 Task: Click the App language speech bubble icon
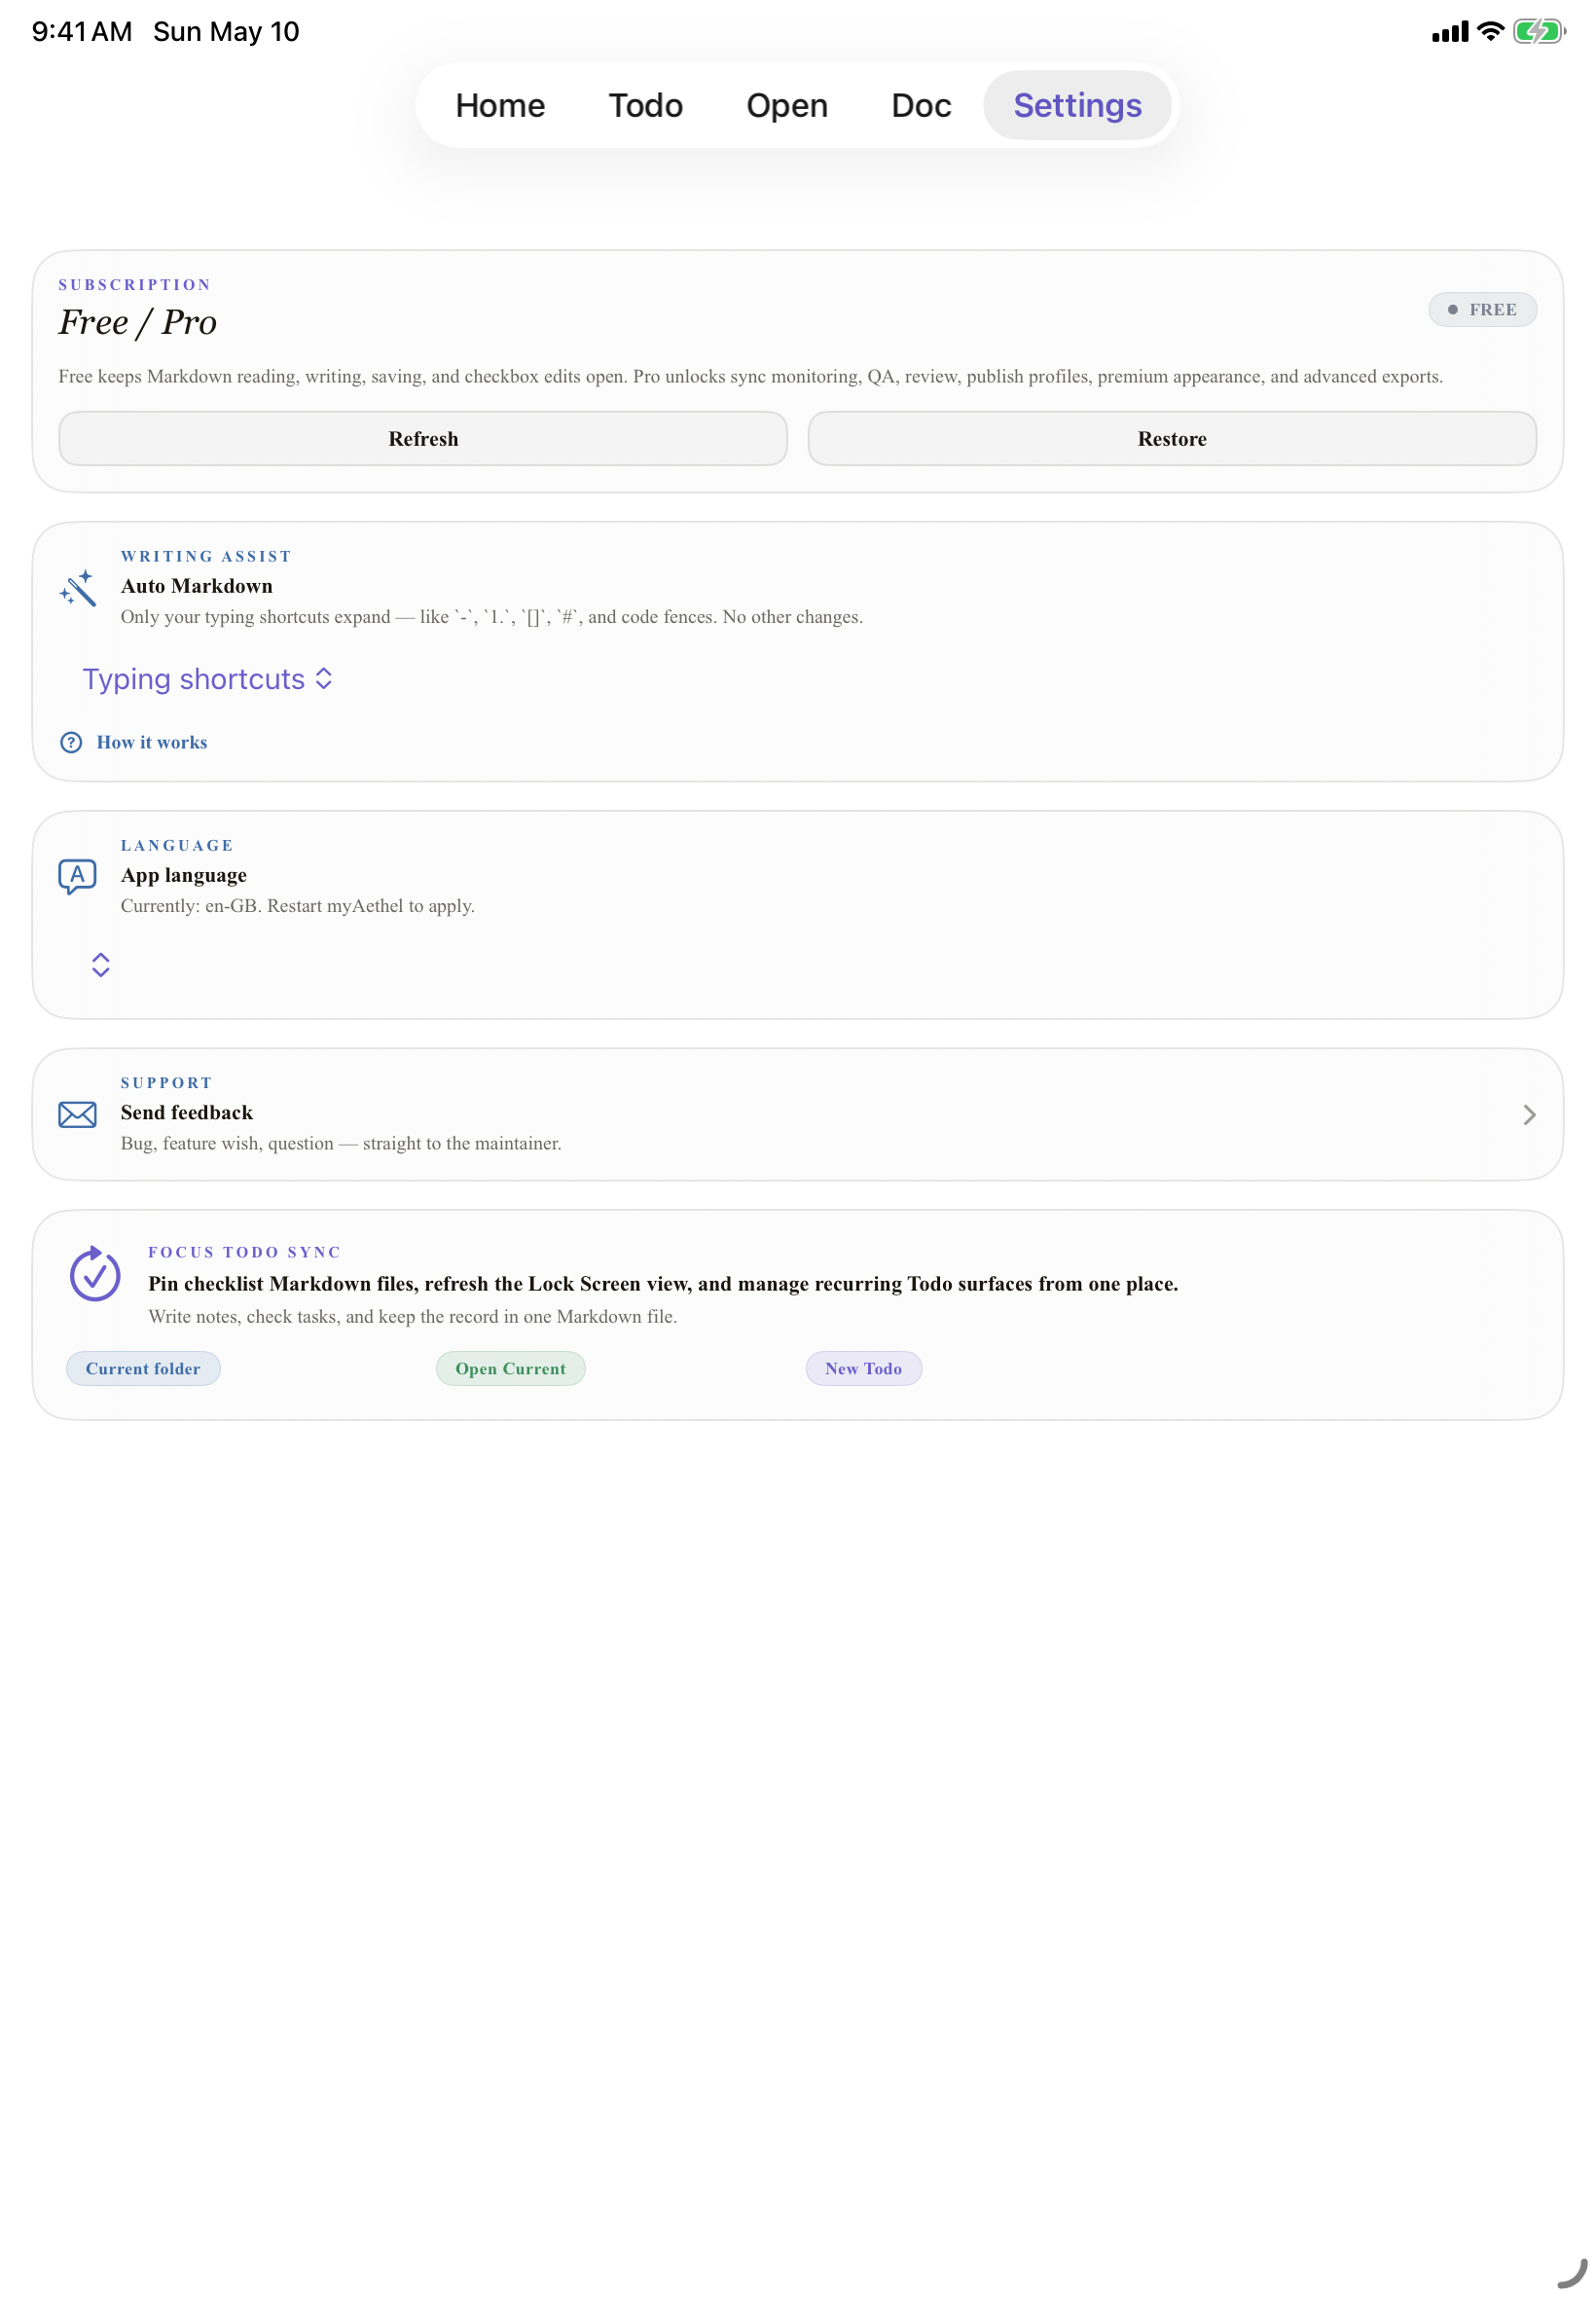point(77,877)
